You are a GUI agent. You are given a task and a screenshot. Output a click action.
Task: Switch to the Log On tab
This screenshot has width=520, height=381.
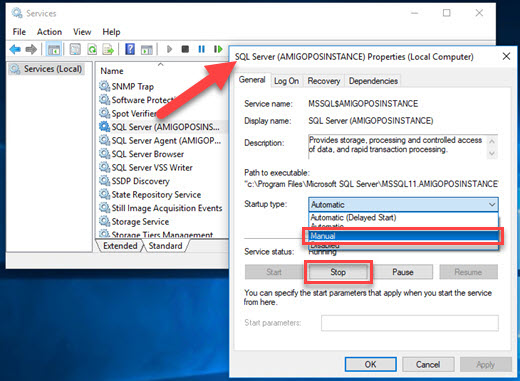point(286,81)
